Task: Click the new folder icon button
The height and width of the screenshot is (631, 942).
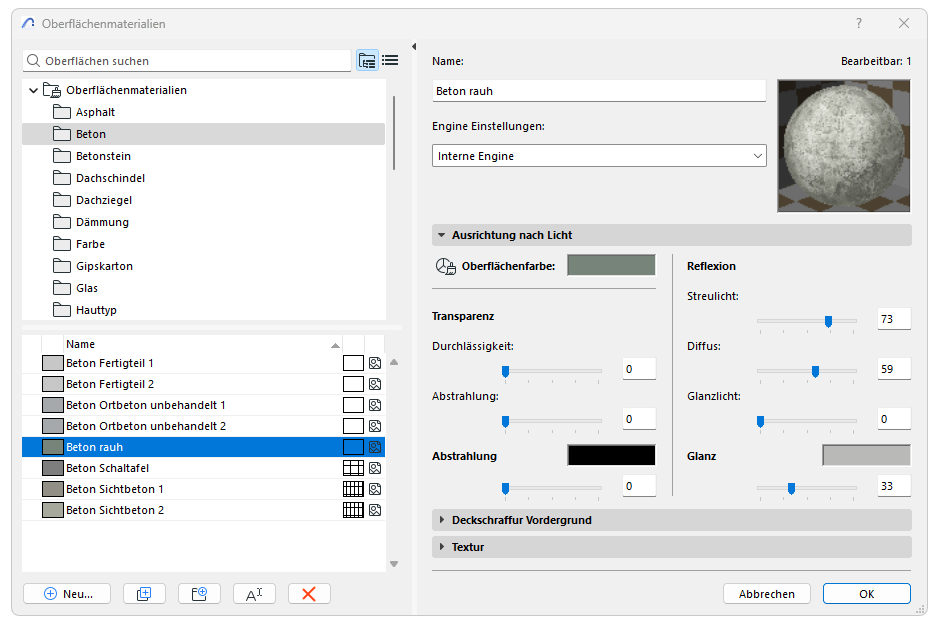Action: coord(199,593)
